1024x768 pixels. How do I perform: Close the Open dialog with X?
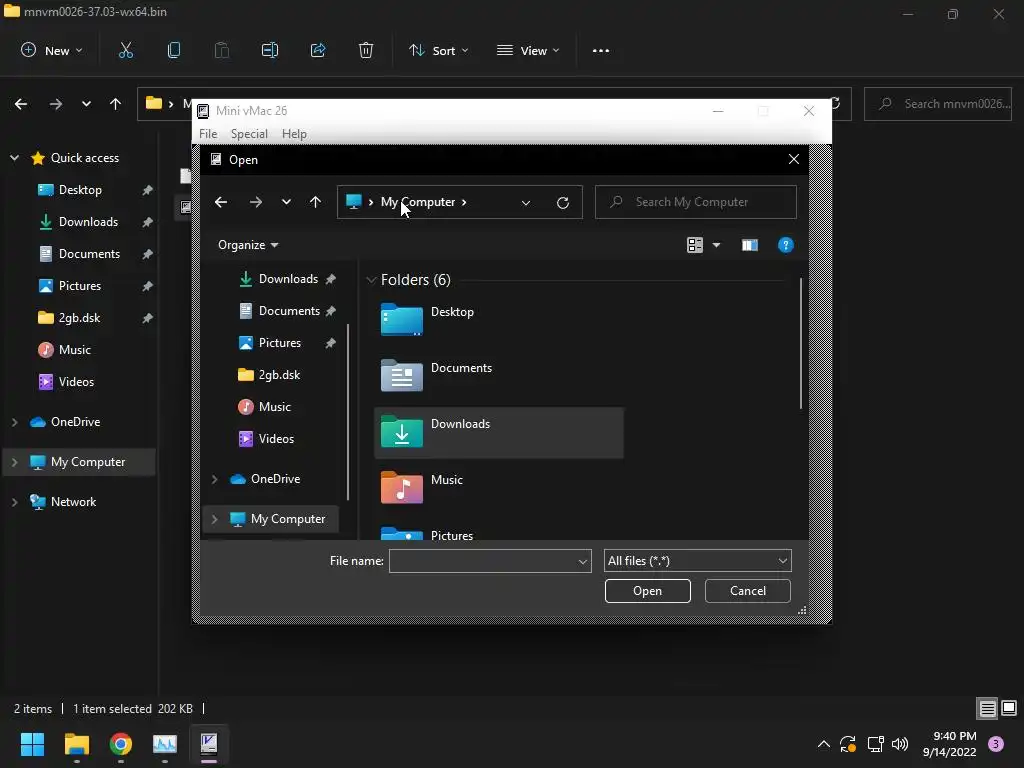(793, 159)
